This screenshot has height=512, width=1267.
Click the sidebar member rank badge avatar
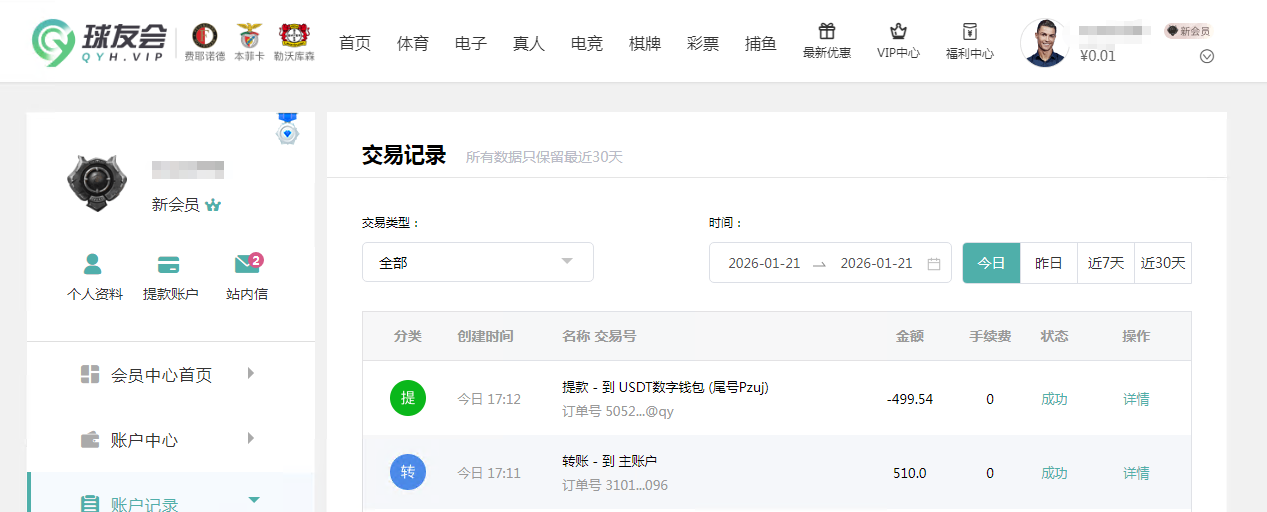click(x=97, y=183)
